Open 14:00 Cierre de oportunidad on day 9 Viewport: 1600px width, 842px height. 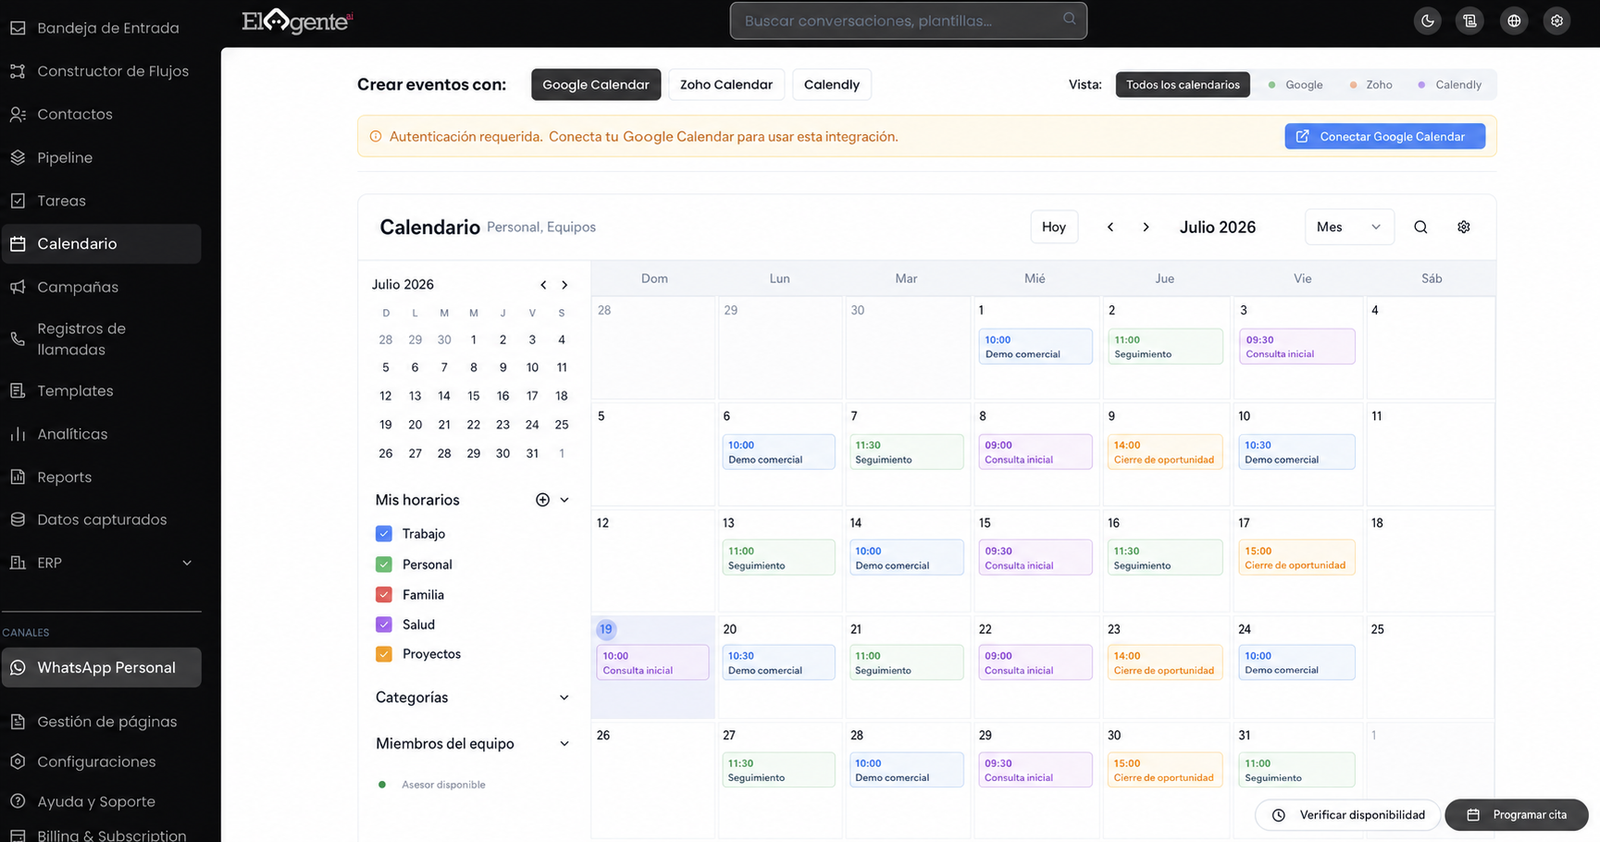(x=1165, y=452)
